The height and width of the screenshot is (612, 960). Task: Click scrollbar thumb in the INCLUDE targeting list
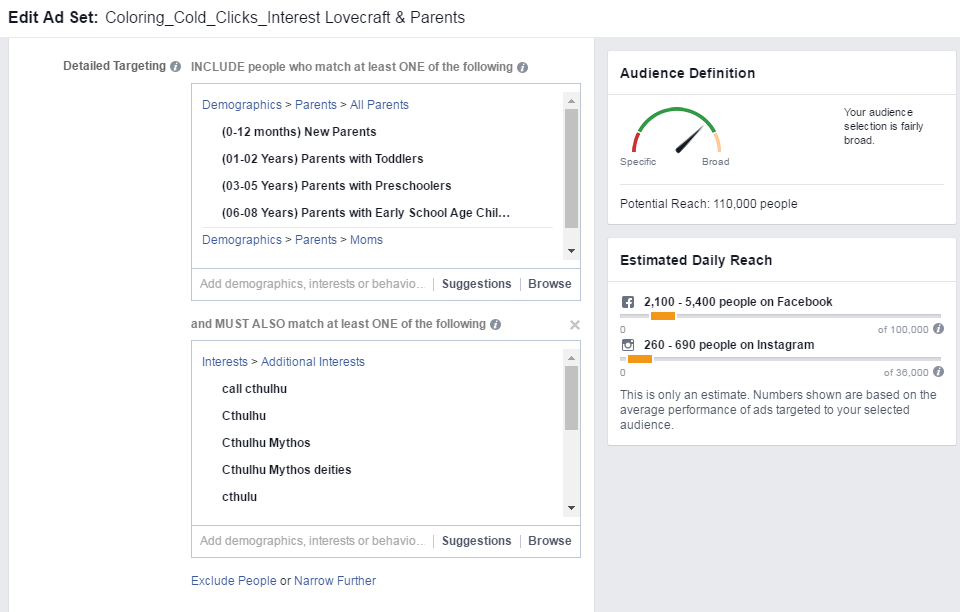pyautogui.click(x=571, y=168)
